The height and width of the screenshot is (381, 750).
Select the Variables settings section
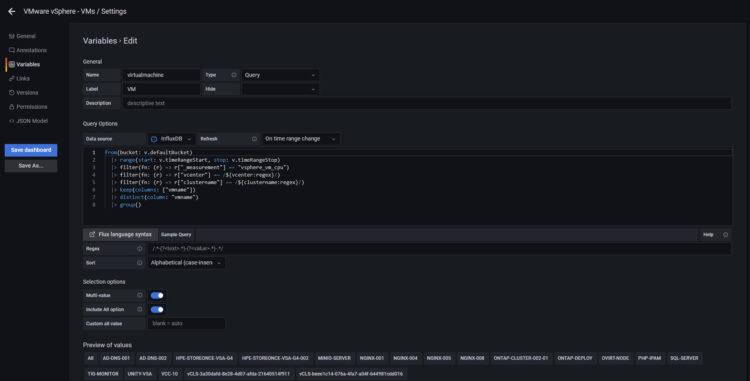24,64
